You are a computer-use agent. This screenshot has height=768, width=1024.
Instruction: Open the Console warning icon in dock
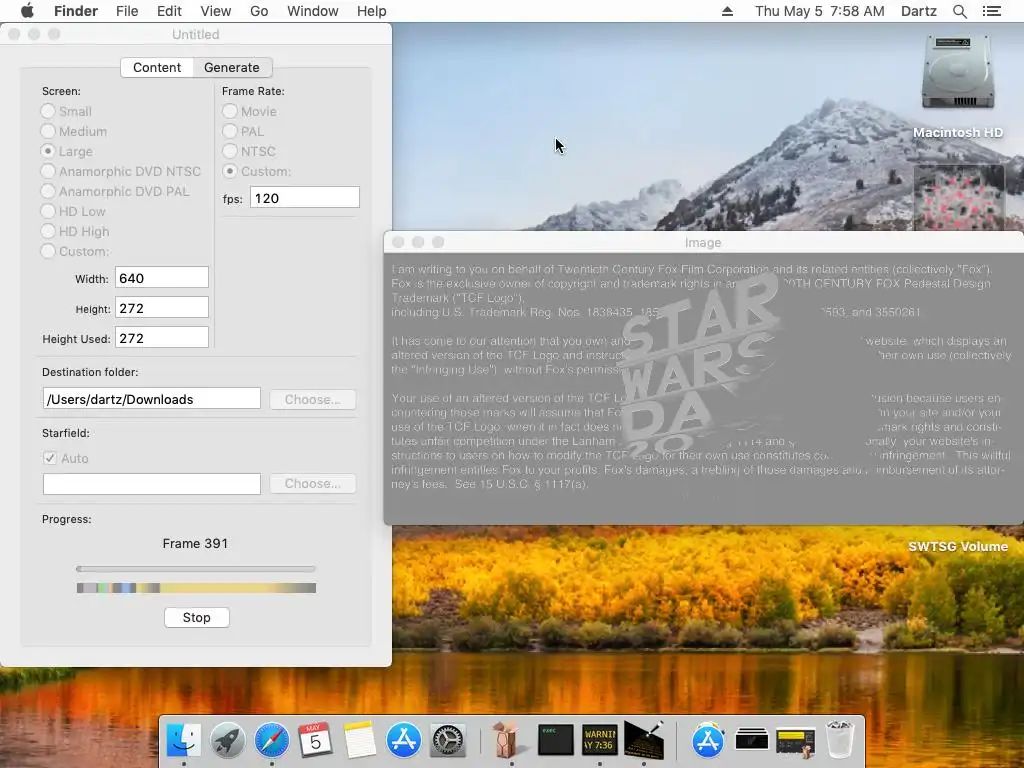coord(600,740)
